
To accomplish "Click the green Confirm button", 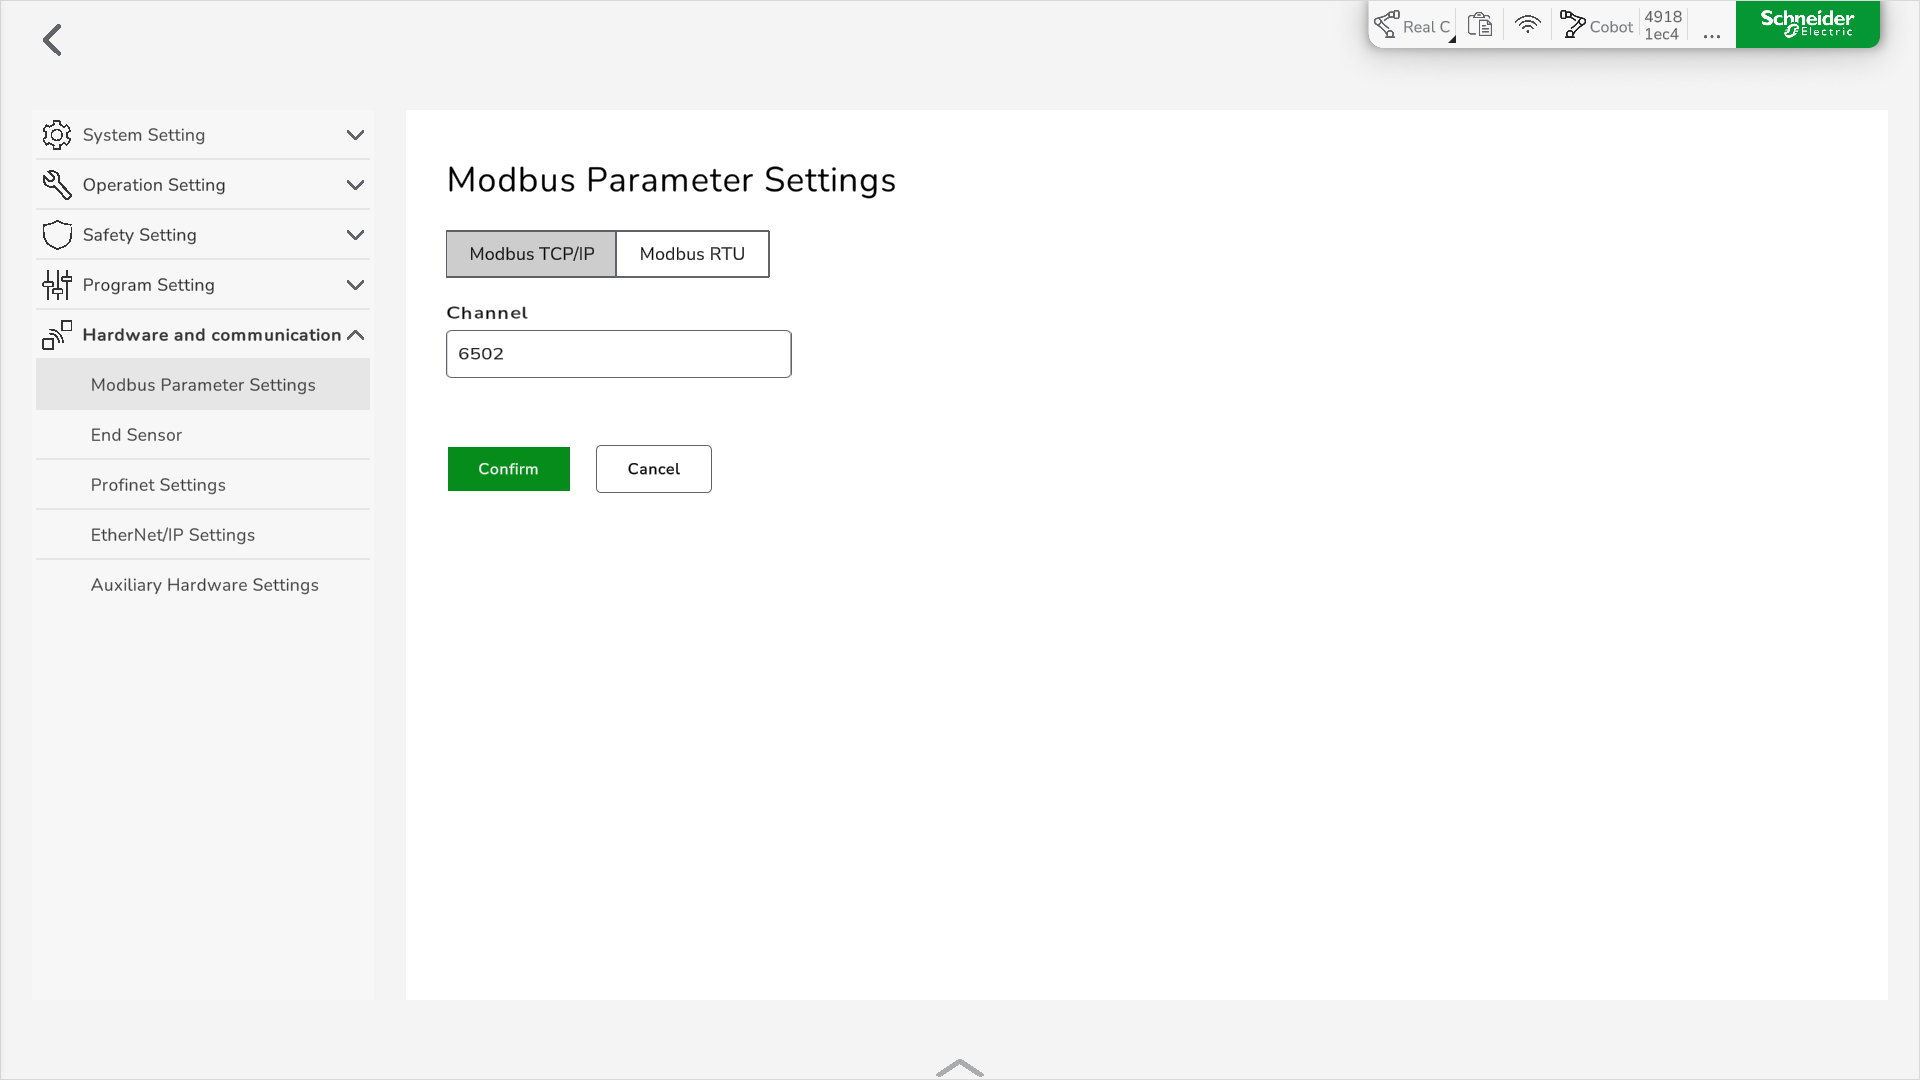I will (509, 469).
